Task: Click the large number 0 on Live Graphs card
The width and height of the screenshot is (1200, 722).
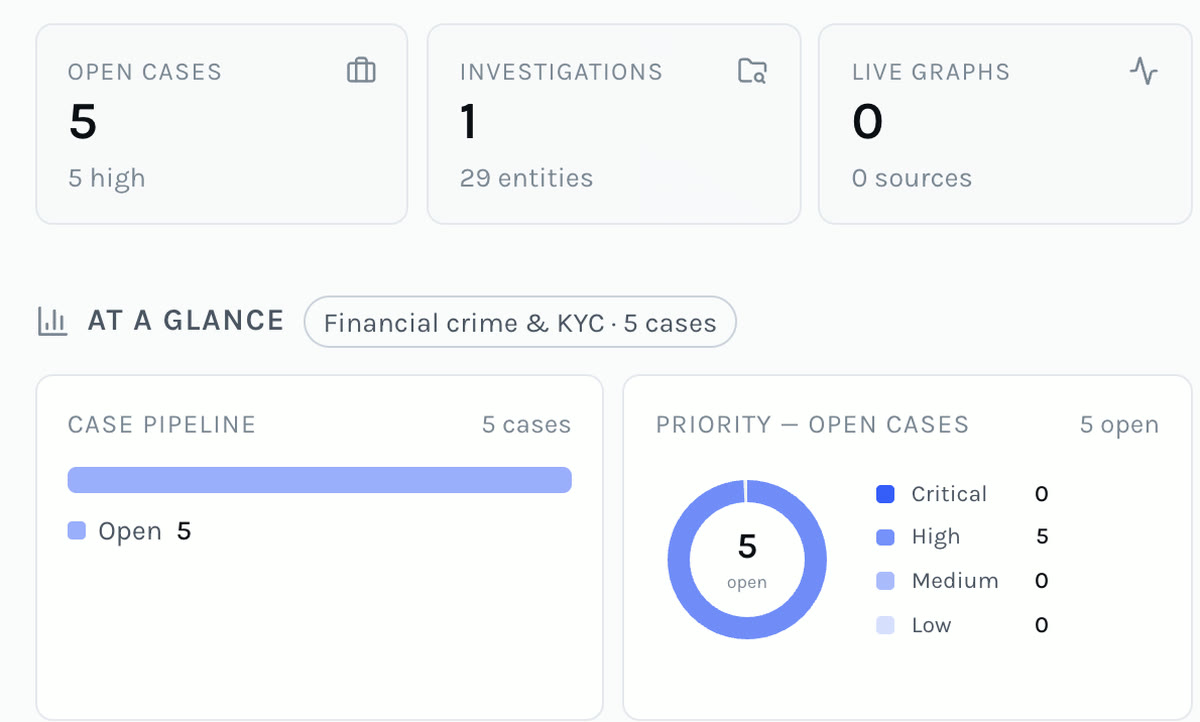Action: point(867,122)
